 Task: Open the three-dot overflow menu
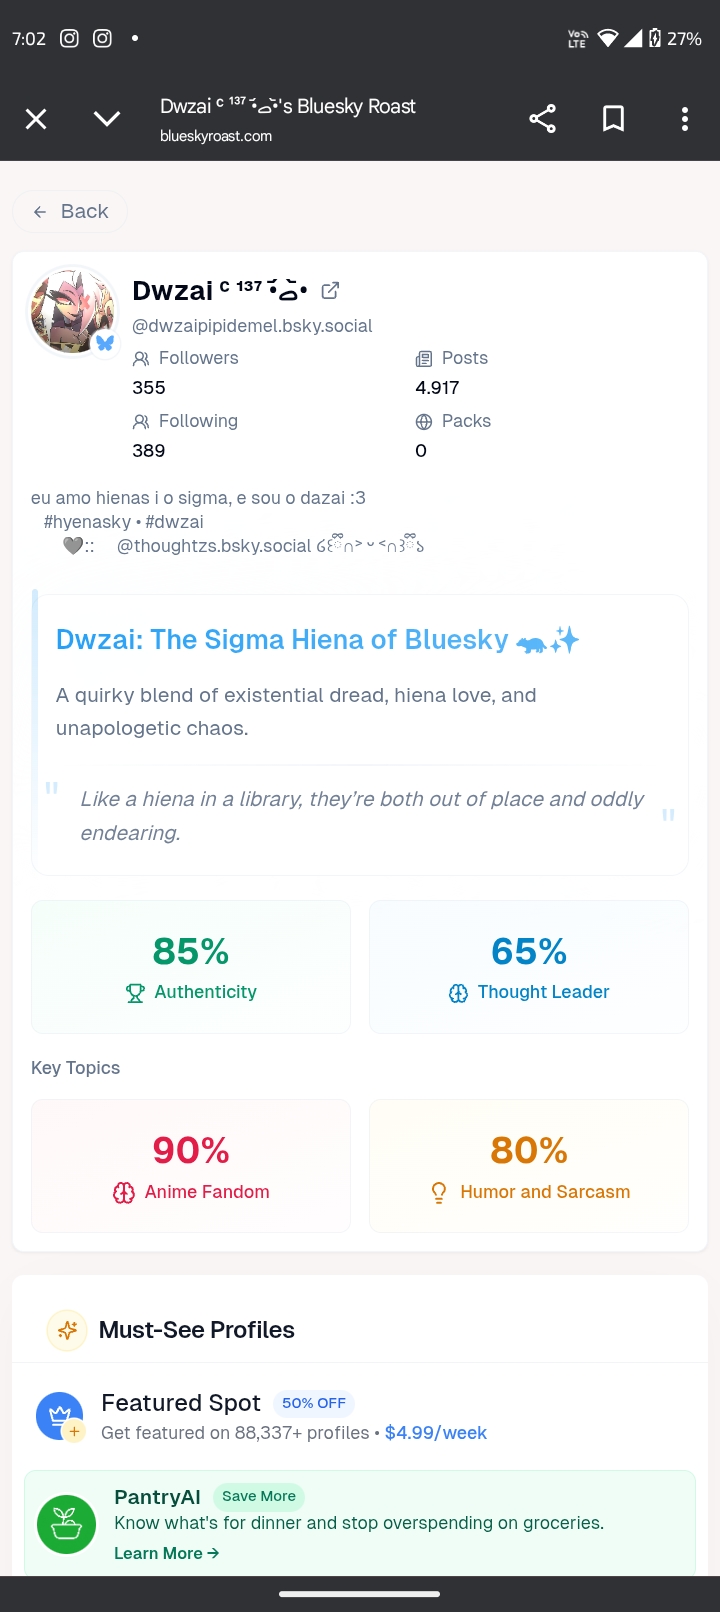click(x=685, y=120)
